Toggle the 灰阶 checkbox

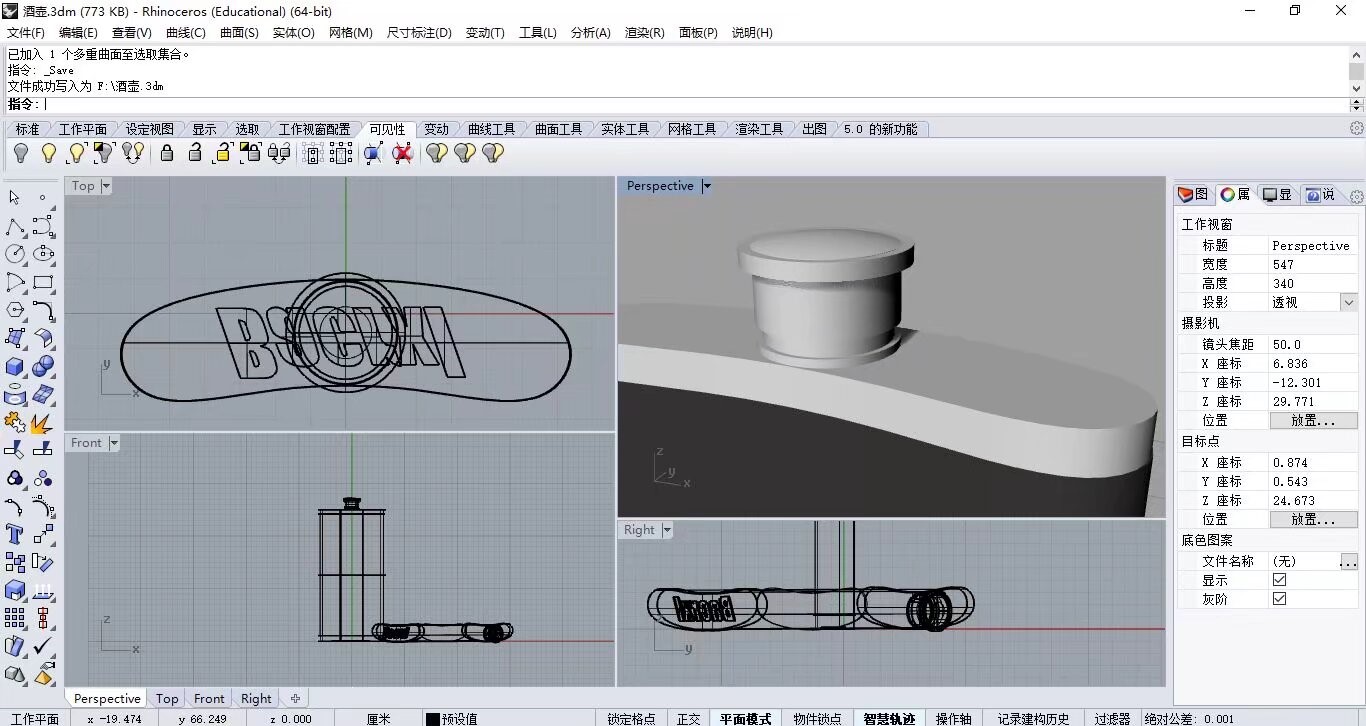tap(1279, 599)
